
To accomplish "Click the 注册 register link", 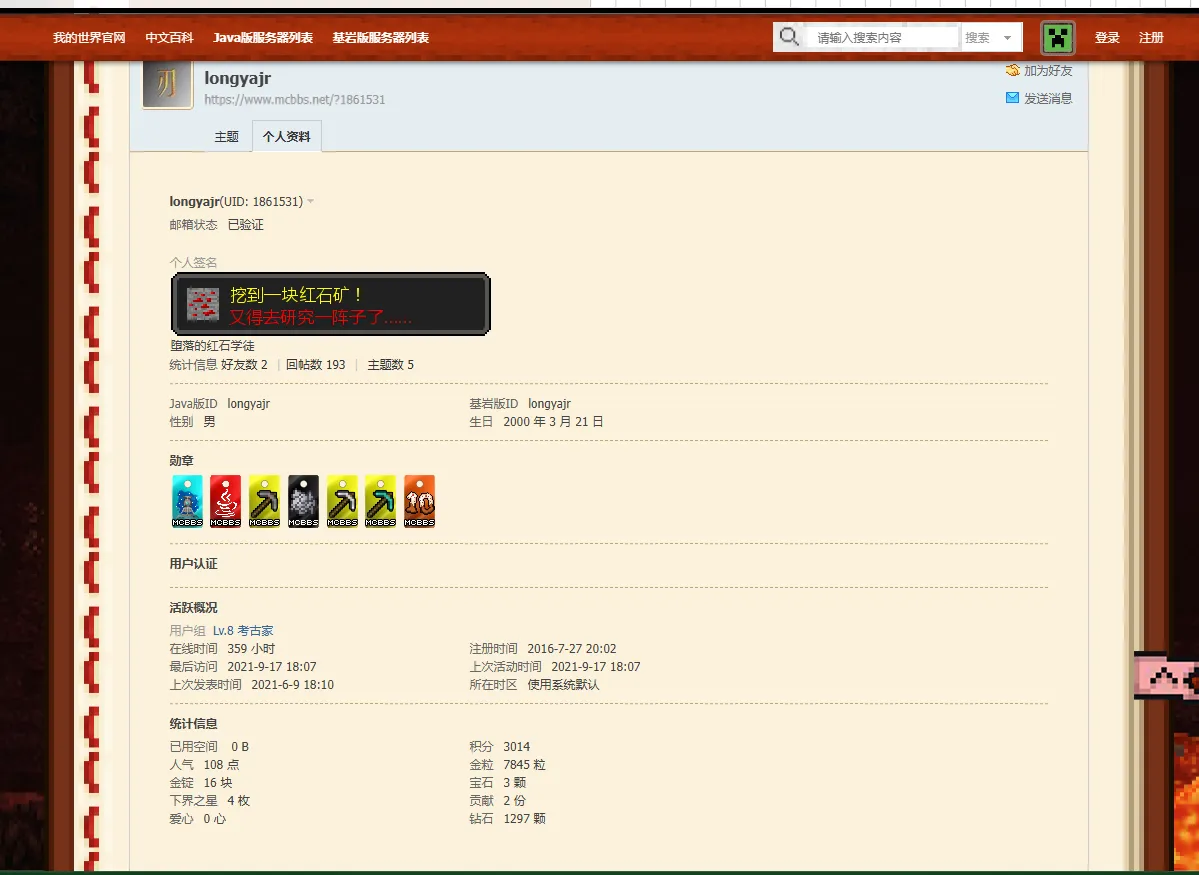I will (1152, 37).
